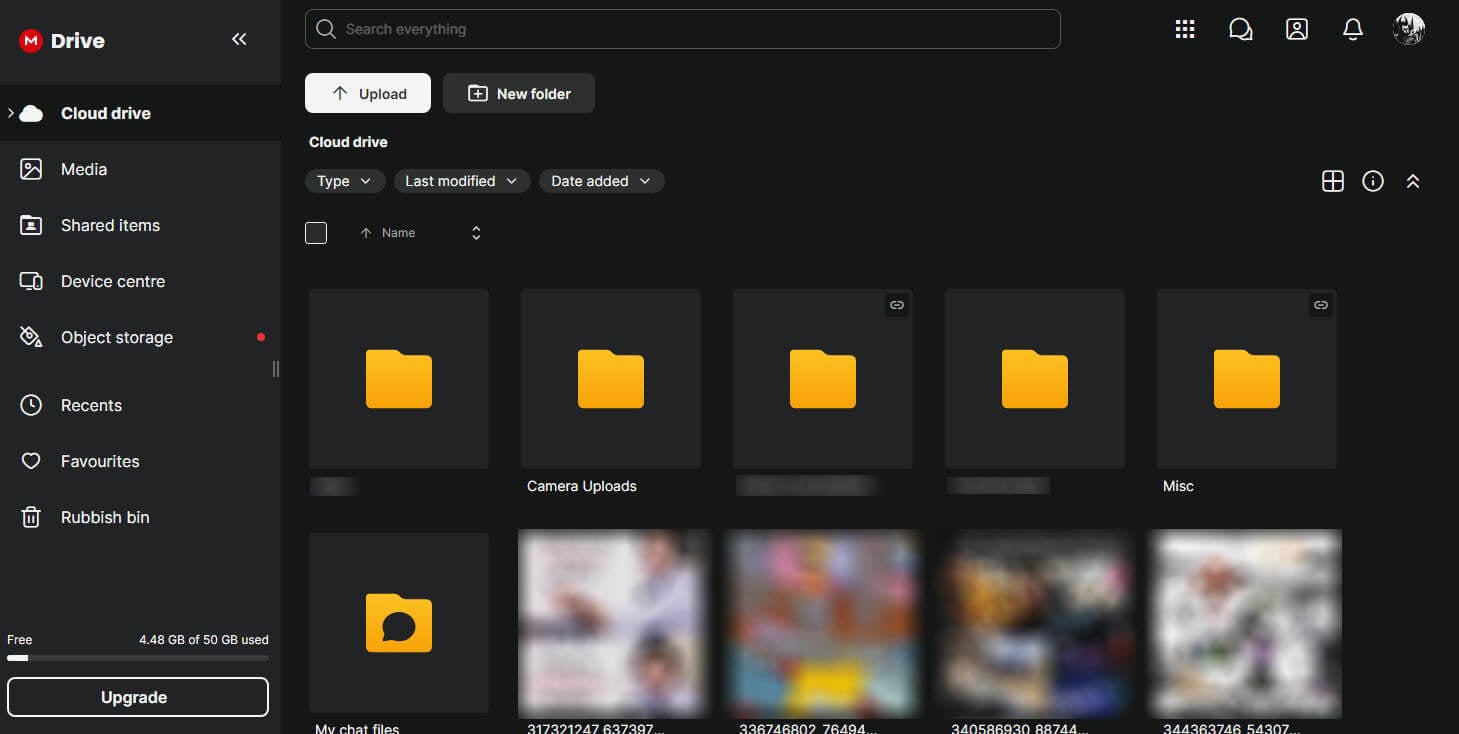1459x734 pixels.
Task: Open the apps grid menu
Action: point(1185,29)
